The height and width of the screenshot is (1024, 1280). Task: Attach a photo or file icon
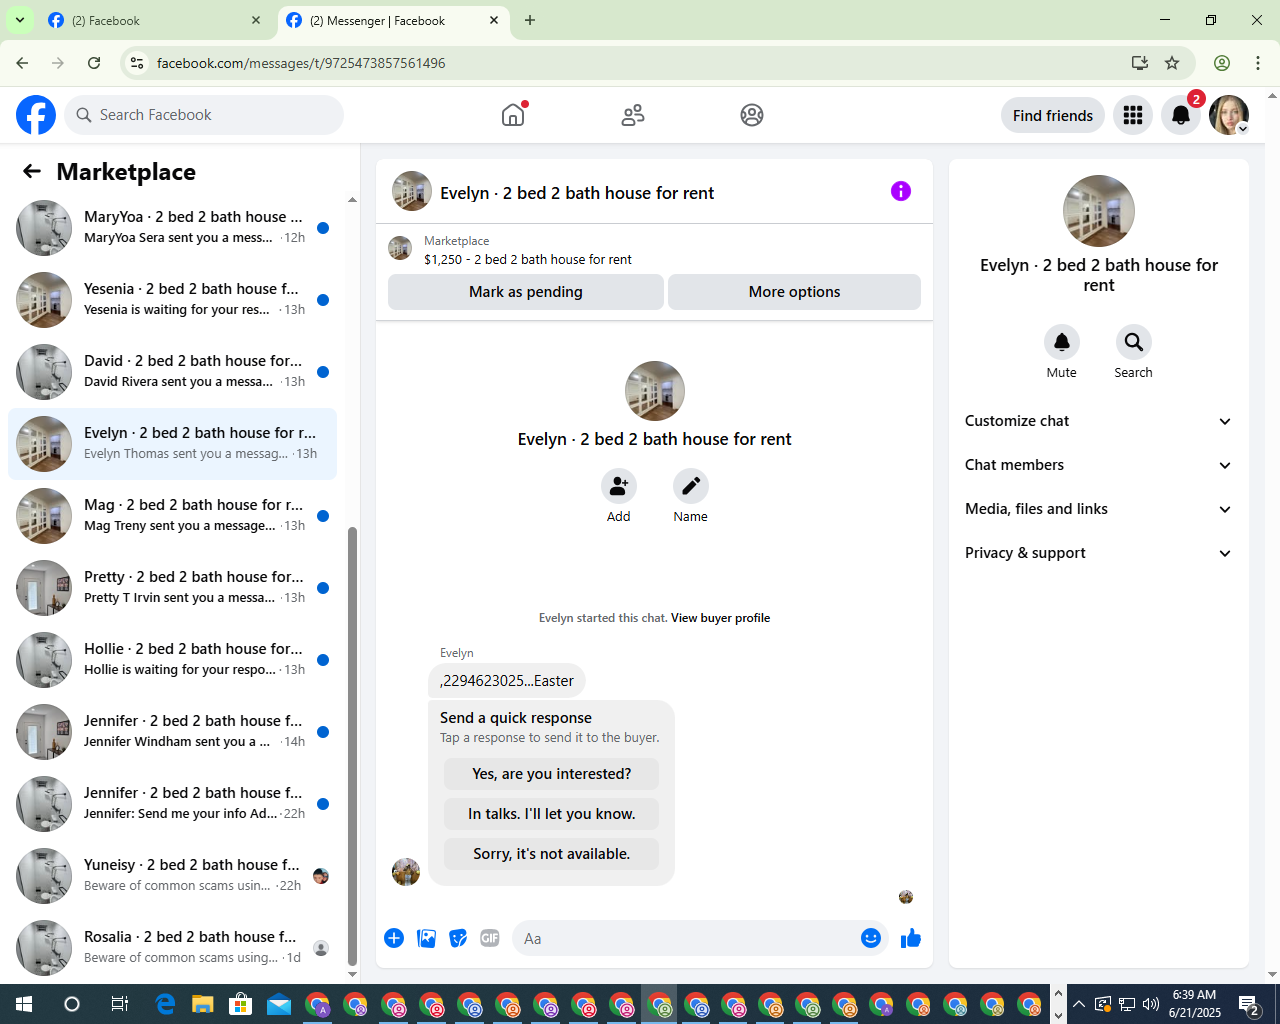pyautogui.click(x=427, y=938)
